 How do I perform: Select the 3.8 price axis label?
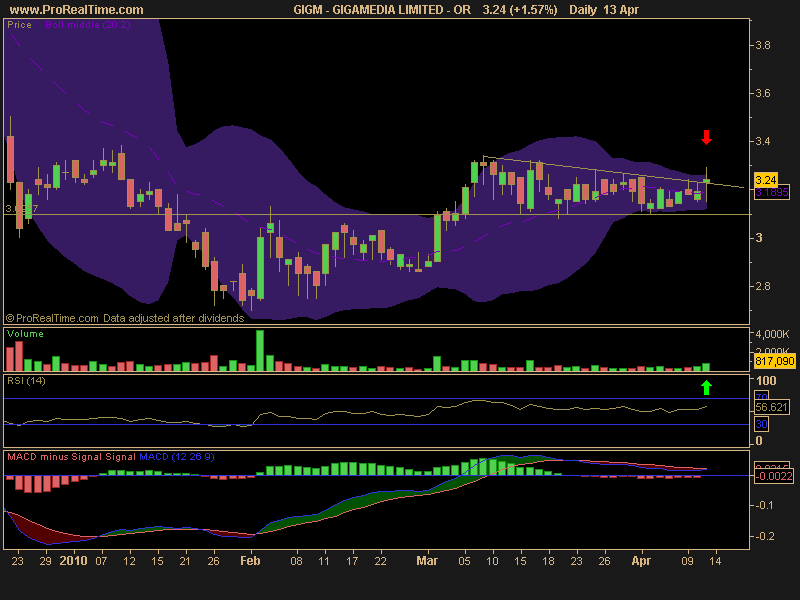click(763, 45)
